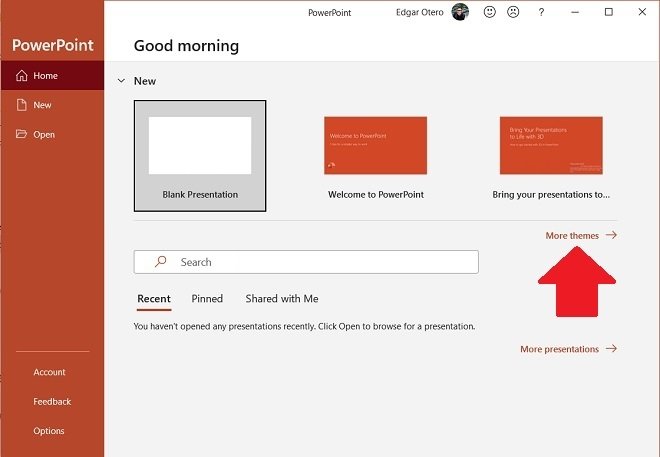Click the Home house icon in sidebar
Image resolution: width=660 pixels, height=457 pixels.
tap(21, 75)
